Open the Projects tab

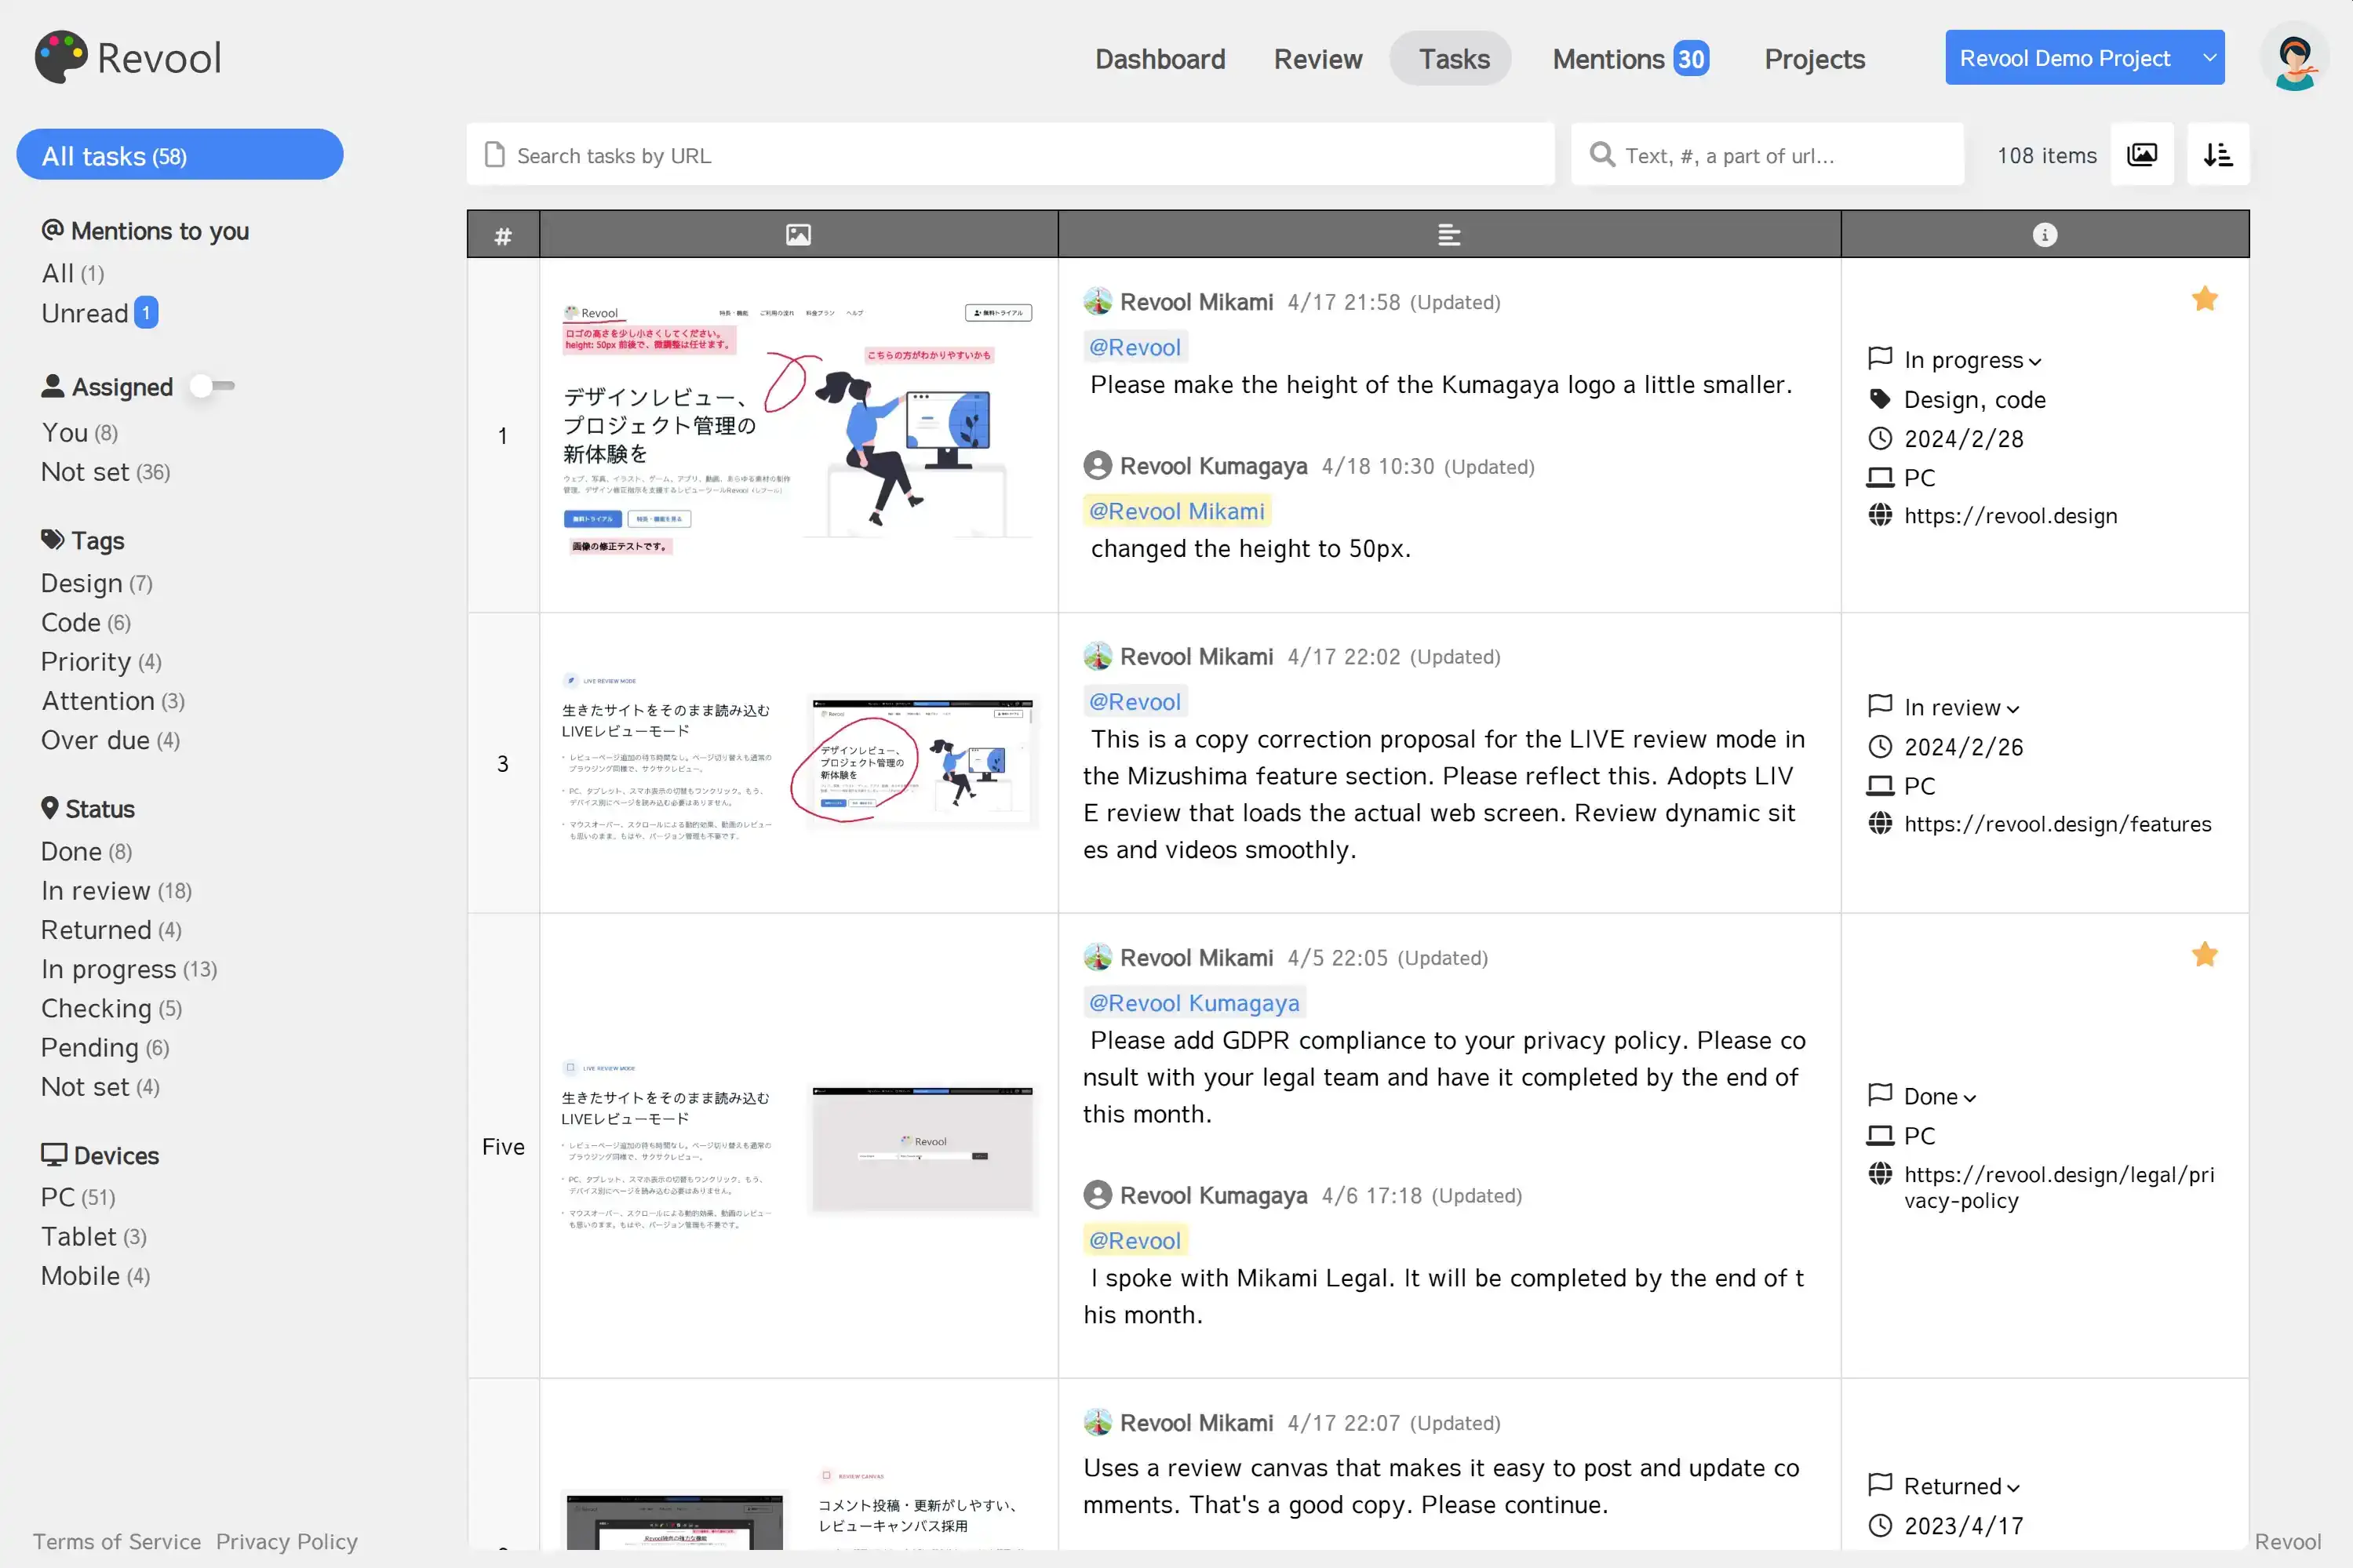click(x=1814, y=59)
